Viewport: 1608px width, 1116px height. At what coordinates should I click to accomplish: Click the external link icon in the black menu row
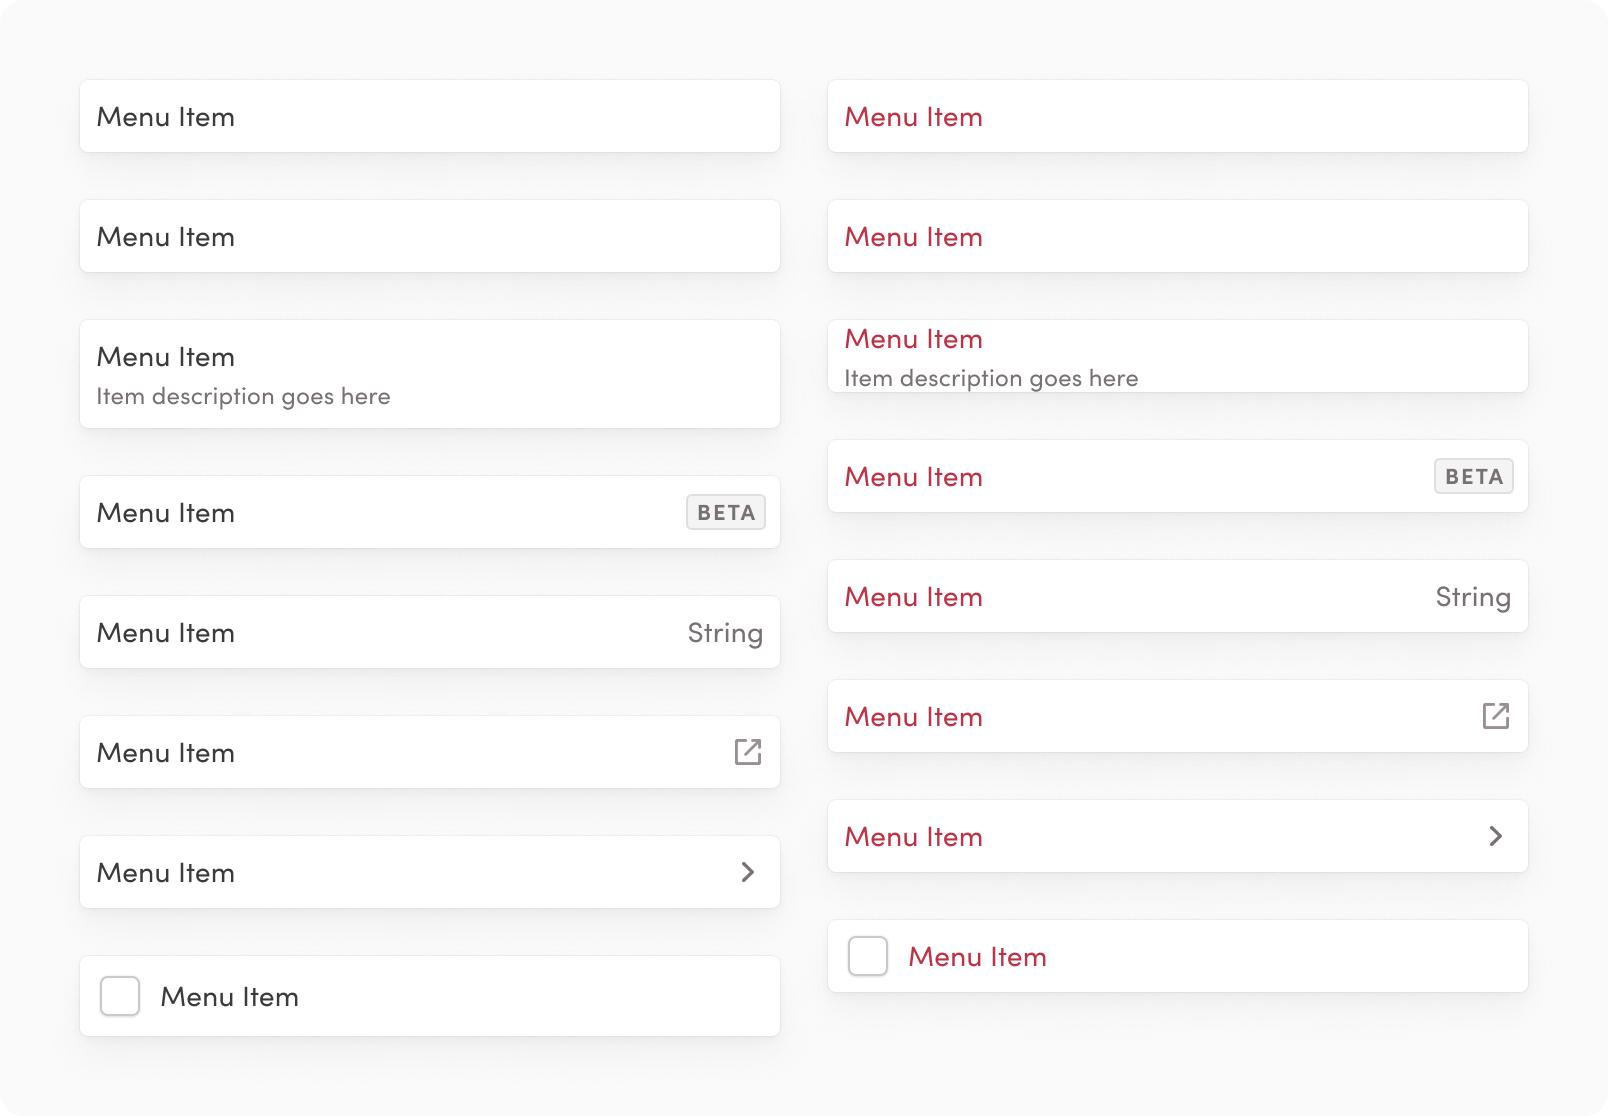(748, 752)
